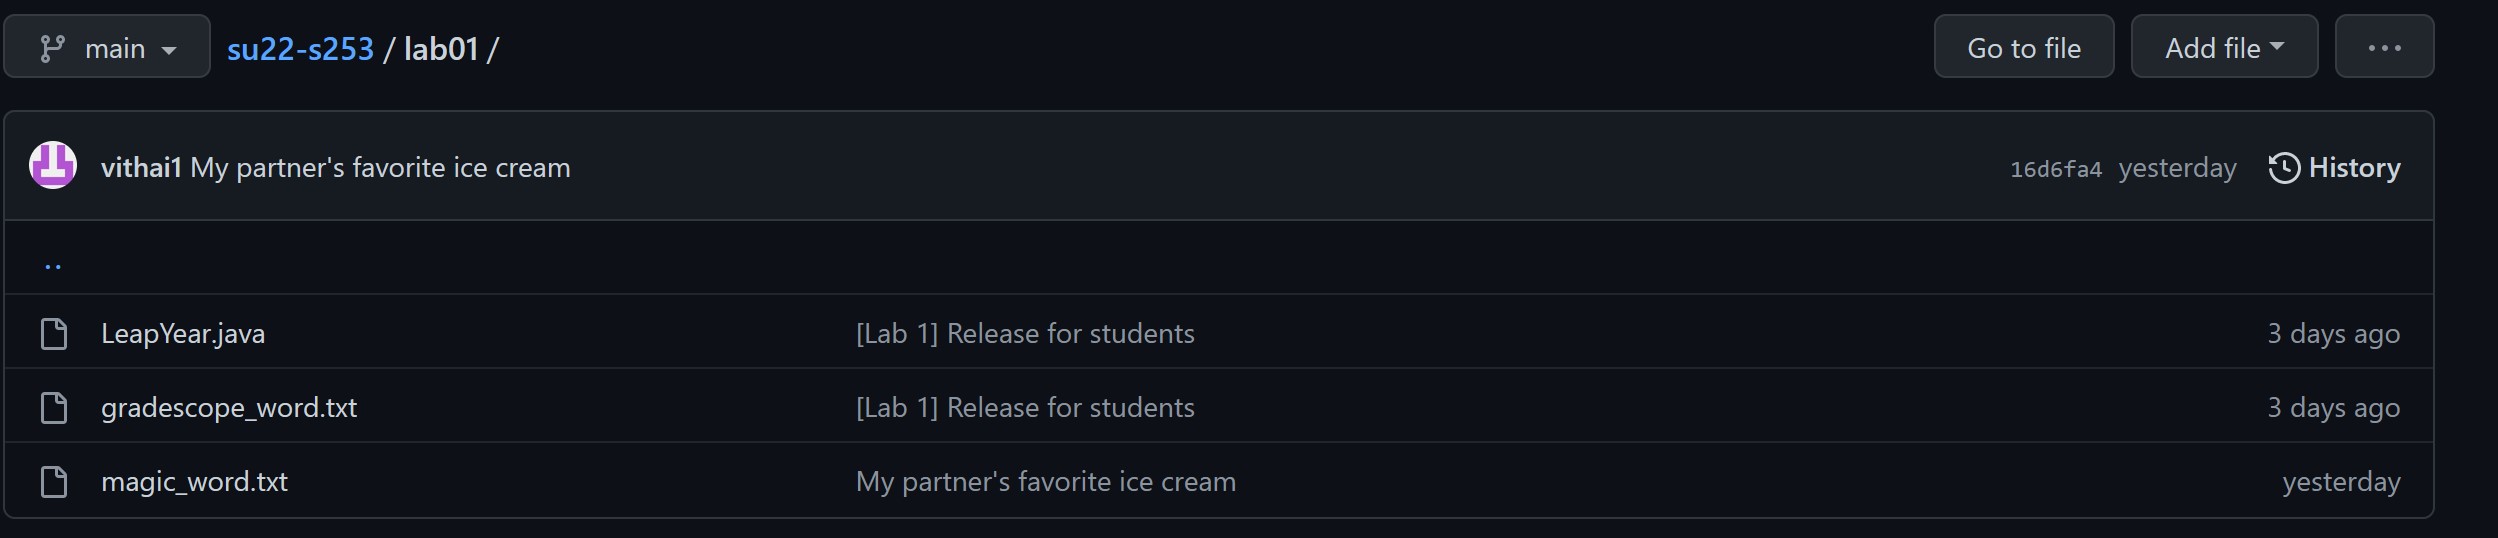Viewport: 2498px width, 538px height.
Task: Navigate to su22-s253 repository root
Action: 300,49
